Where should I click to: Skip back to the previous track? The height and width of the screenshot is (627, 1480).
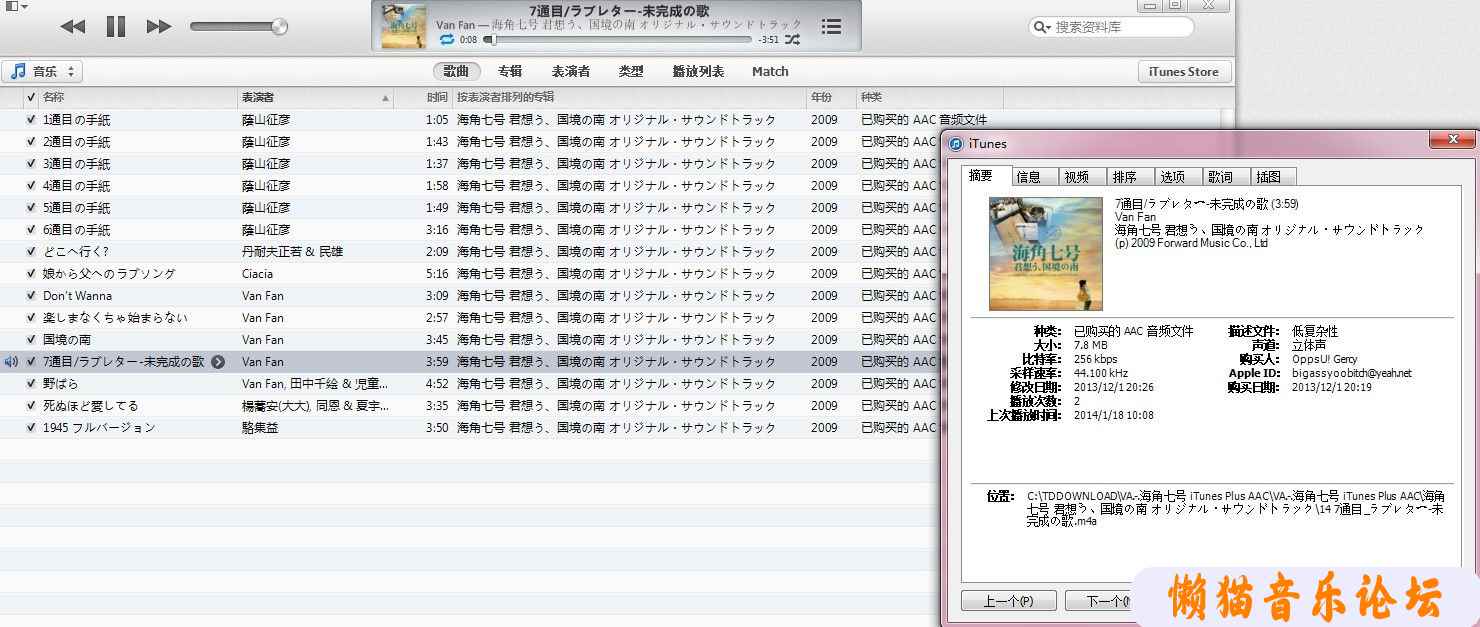coord(73,27)
